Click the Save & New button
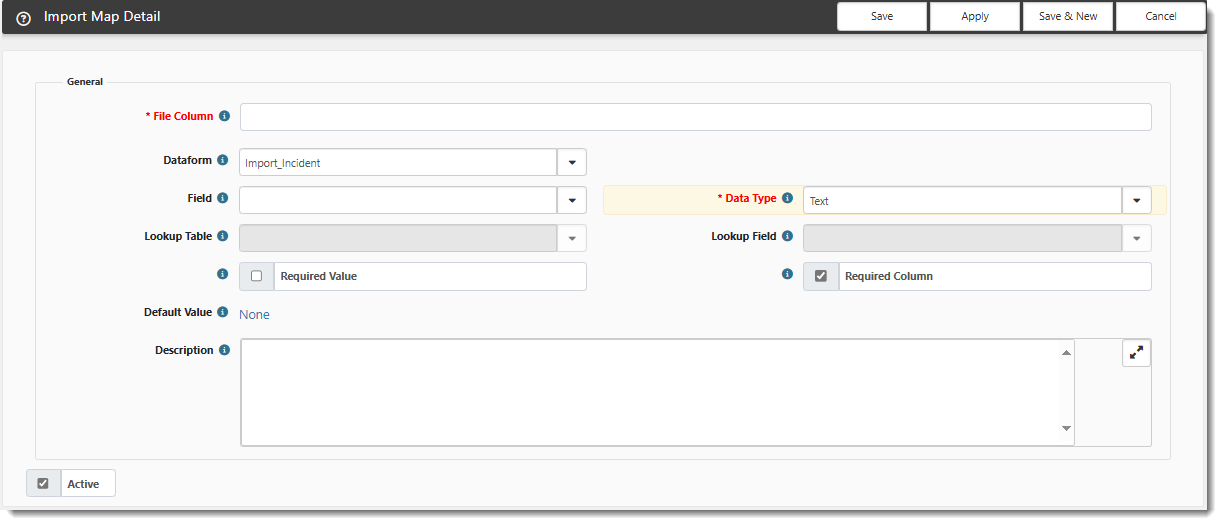The width and height of the screenshot is (1222, 525). click(x=1068, y=16)
